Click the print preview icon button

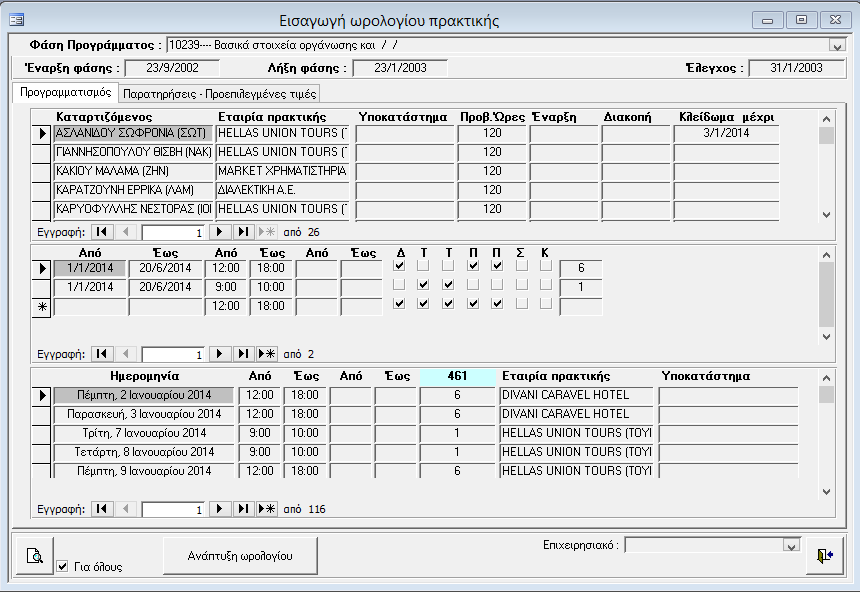[35, 555]
